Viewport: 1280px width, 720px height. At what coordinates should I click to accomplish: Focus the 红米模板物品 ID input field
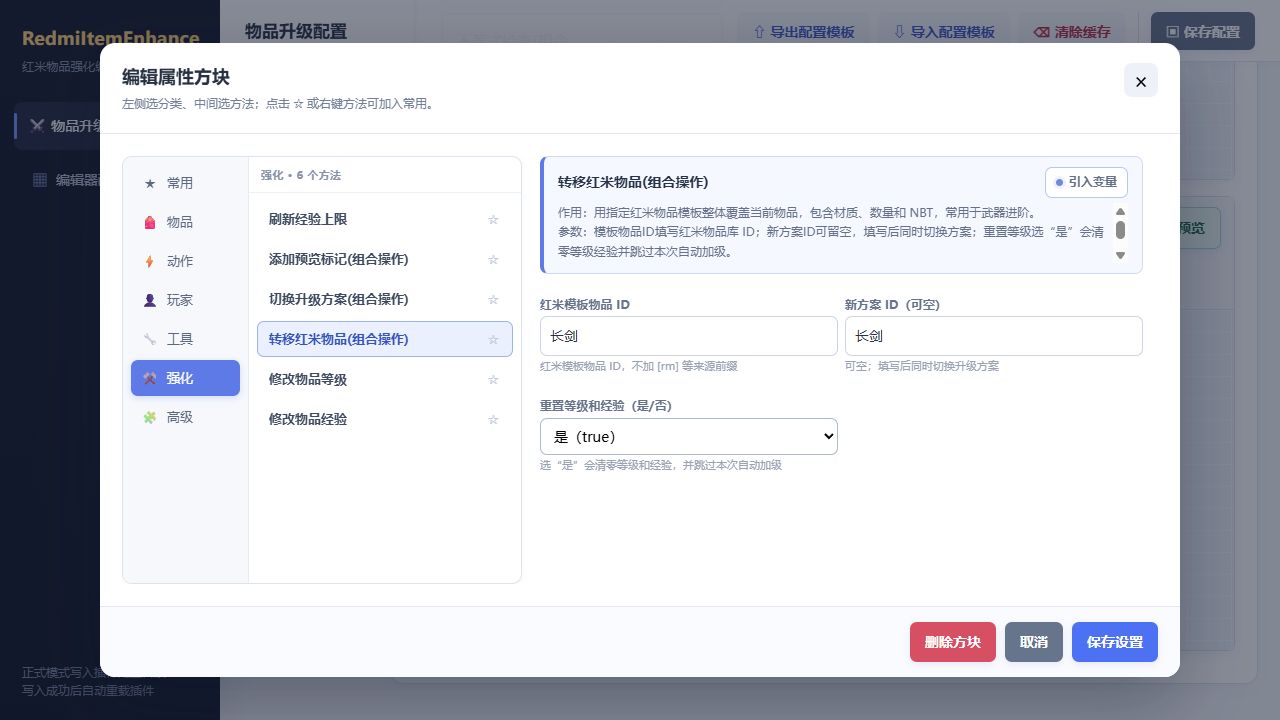pyautogui.click(x=689, y=336)
